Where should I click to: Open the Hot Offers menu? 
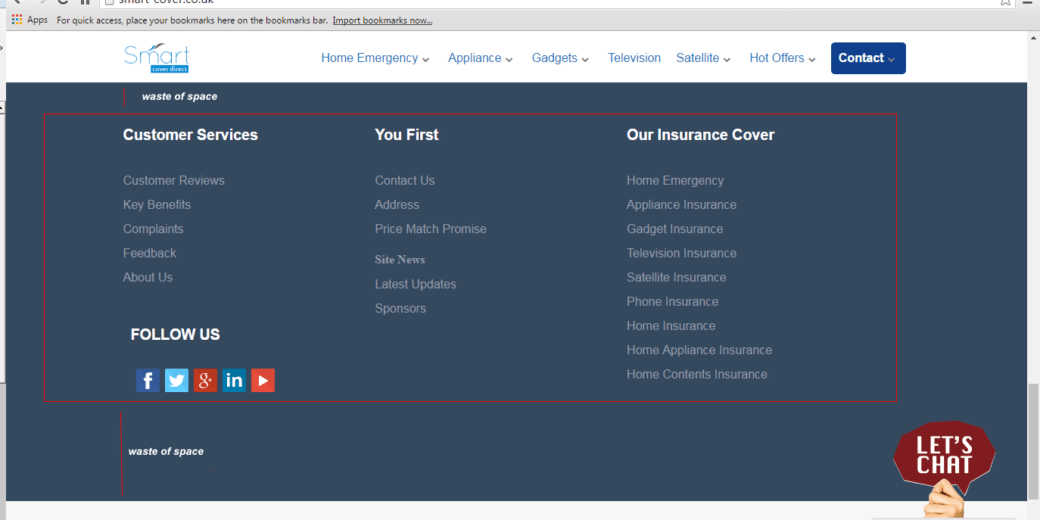click(782, 58)
